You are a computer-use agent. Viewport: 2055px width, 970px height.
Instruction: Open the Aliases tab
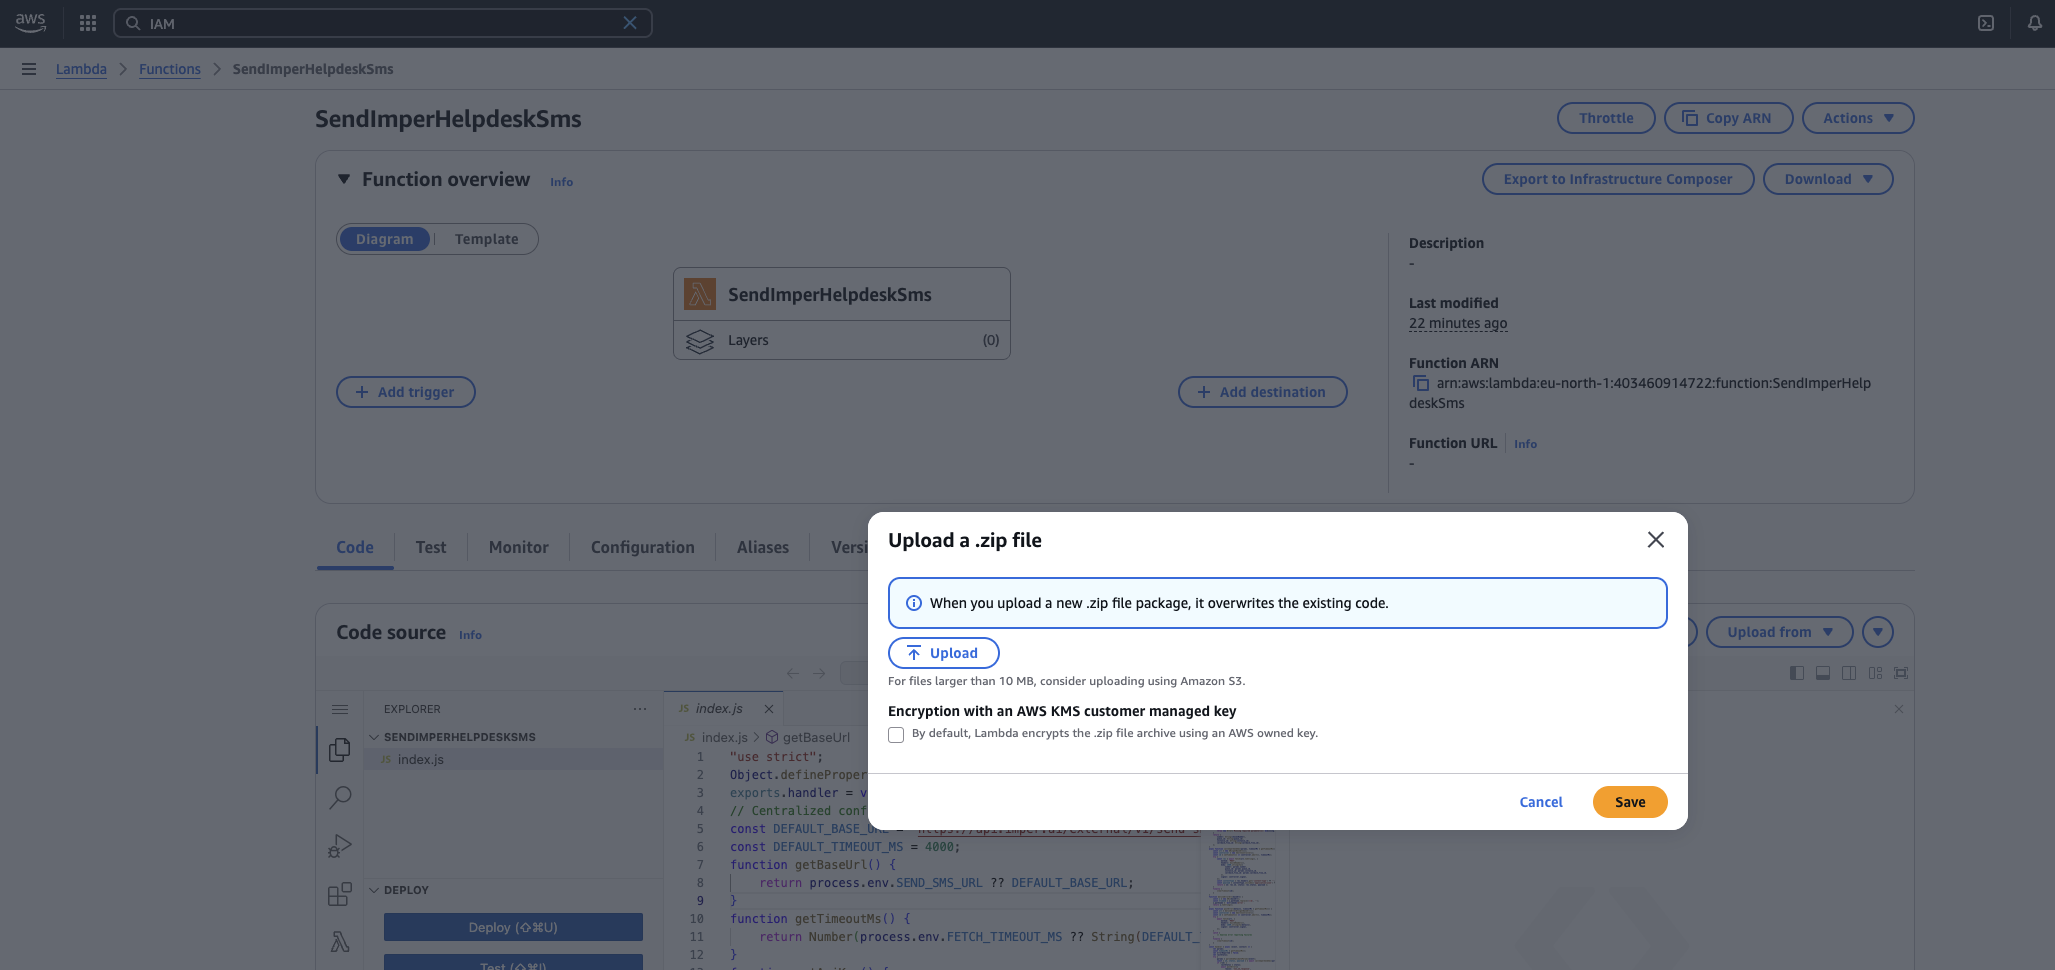(x=763, y=547)
